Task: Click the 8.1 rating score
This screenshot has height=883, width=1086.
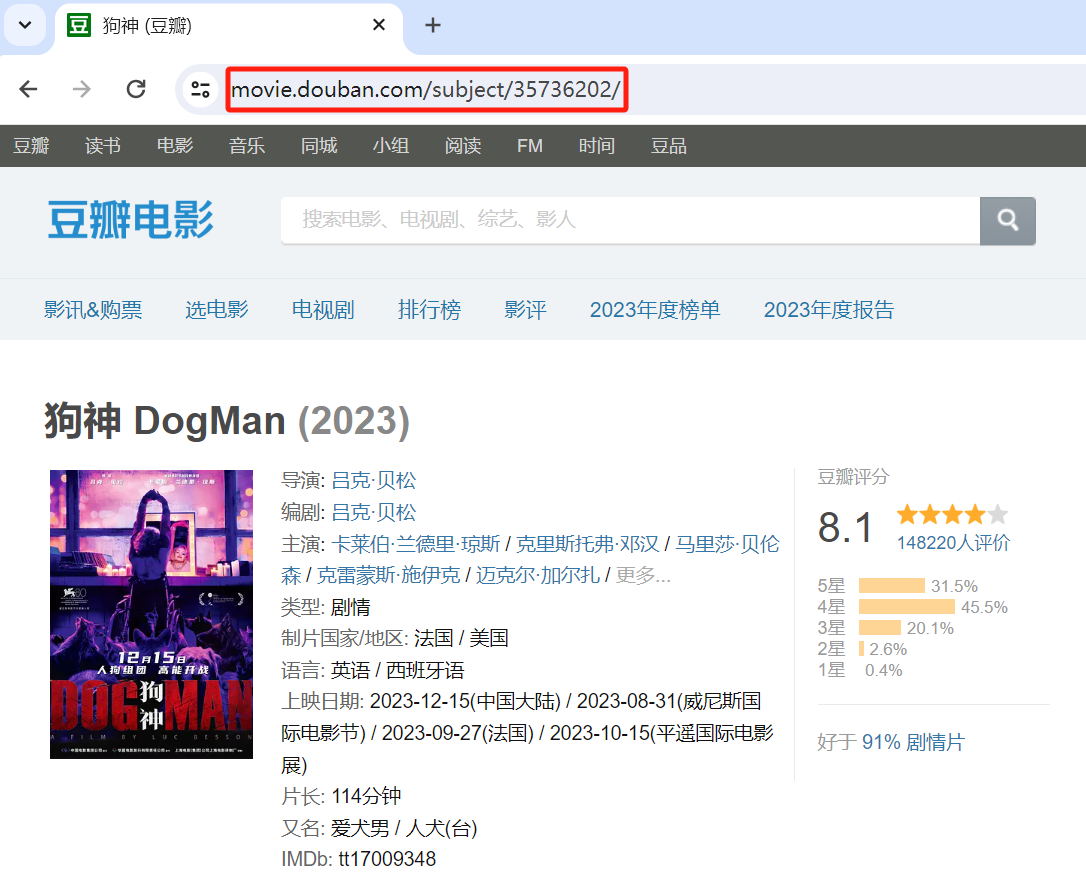Action: point(845,527)
